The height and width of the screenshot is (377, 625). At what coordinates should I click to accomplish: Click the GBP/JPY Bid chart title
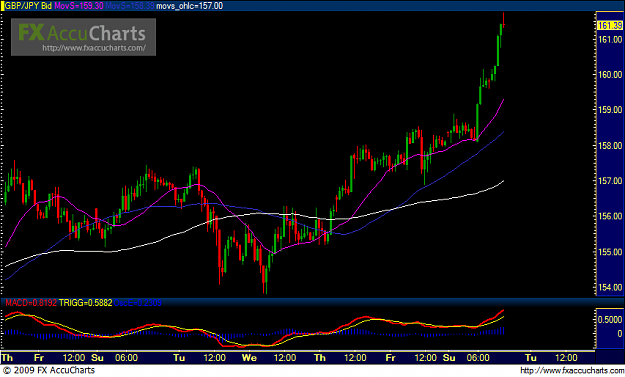[x=28, y=6]
